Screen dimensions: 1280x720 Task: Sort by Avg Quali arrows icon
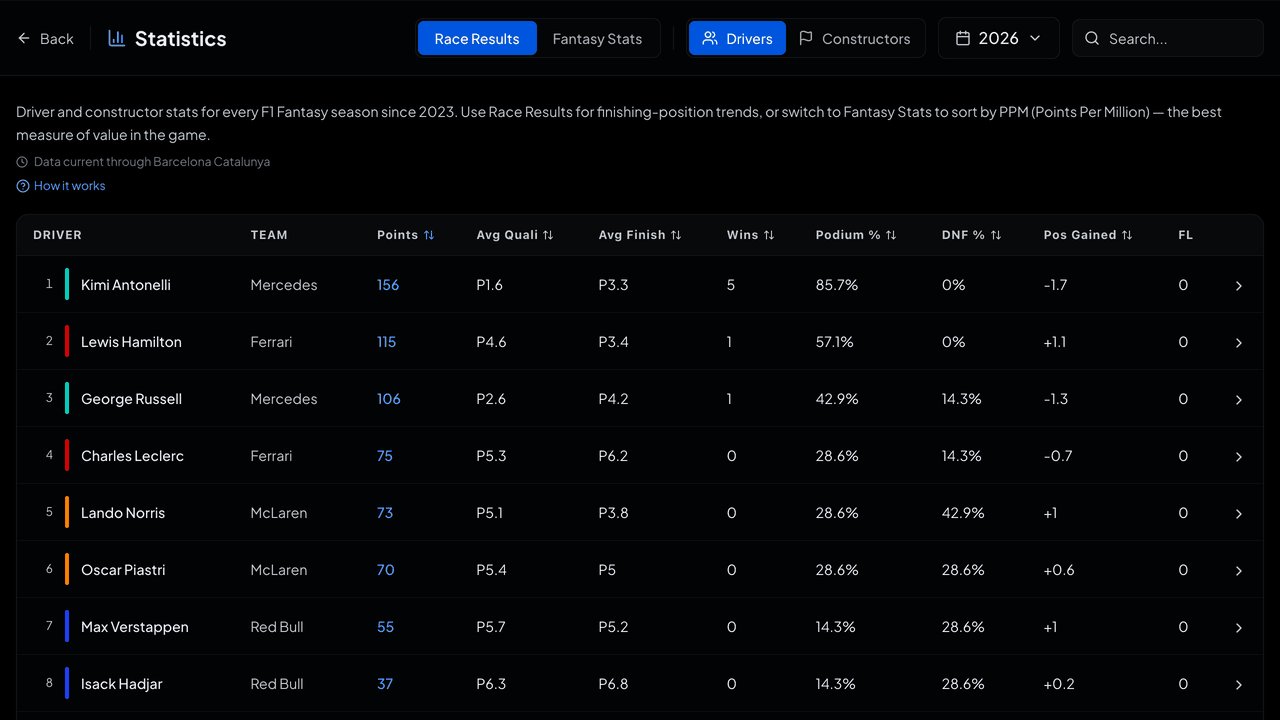548,235
